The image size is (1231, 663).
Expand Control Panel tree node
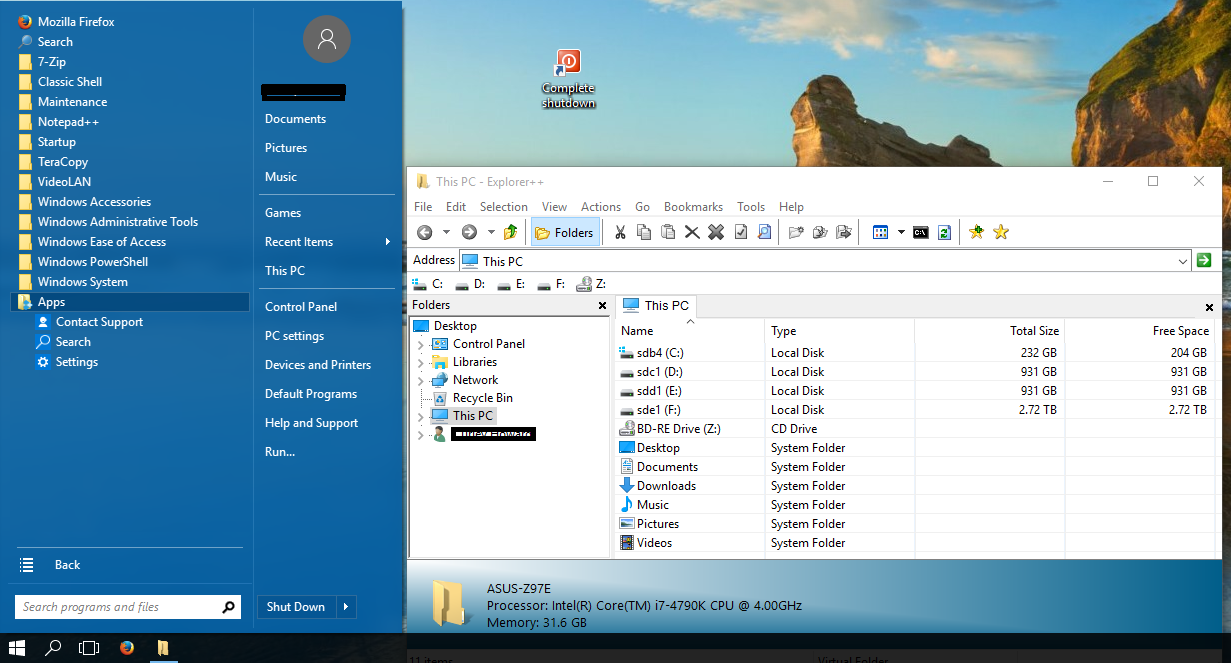(420, 344)
